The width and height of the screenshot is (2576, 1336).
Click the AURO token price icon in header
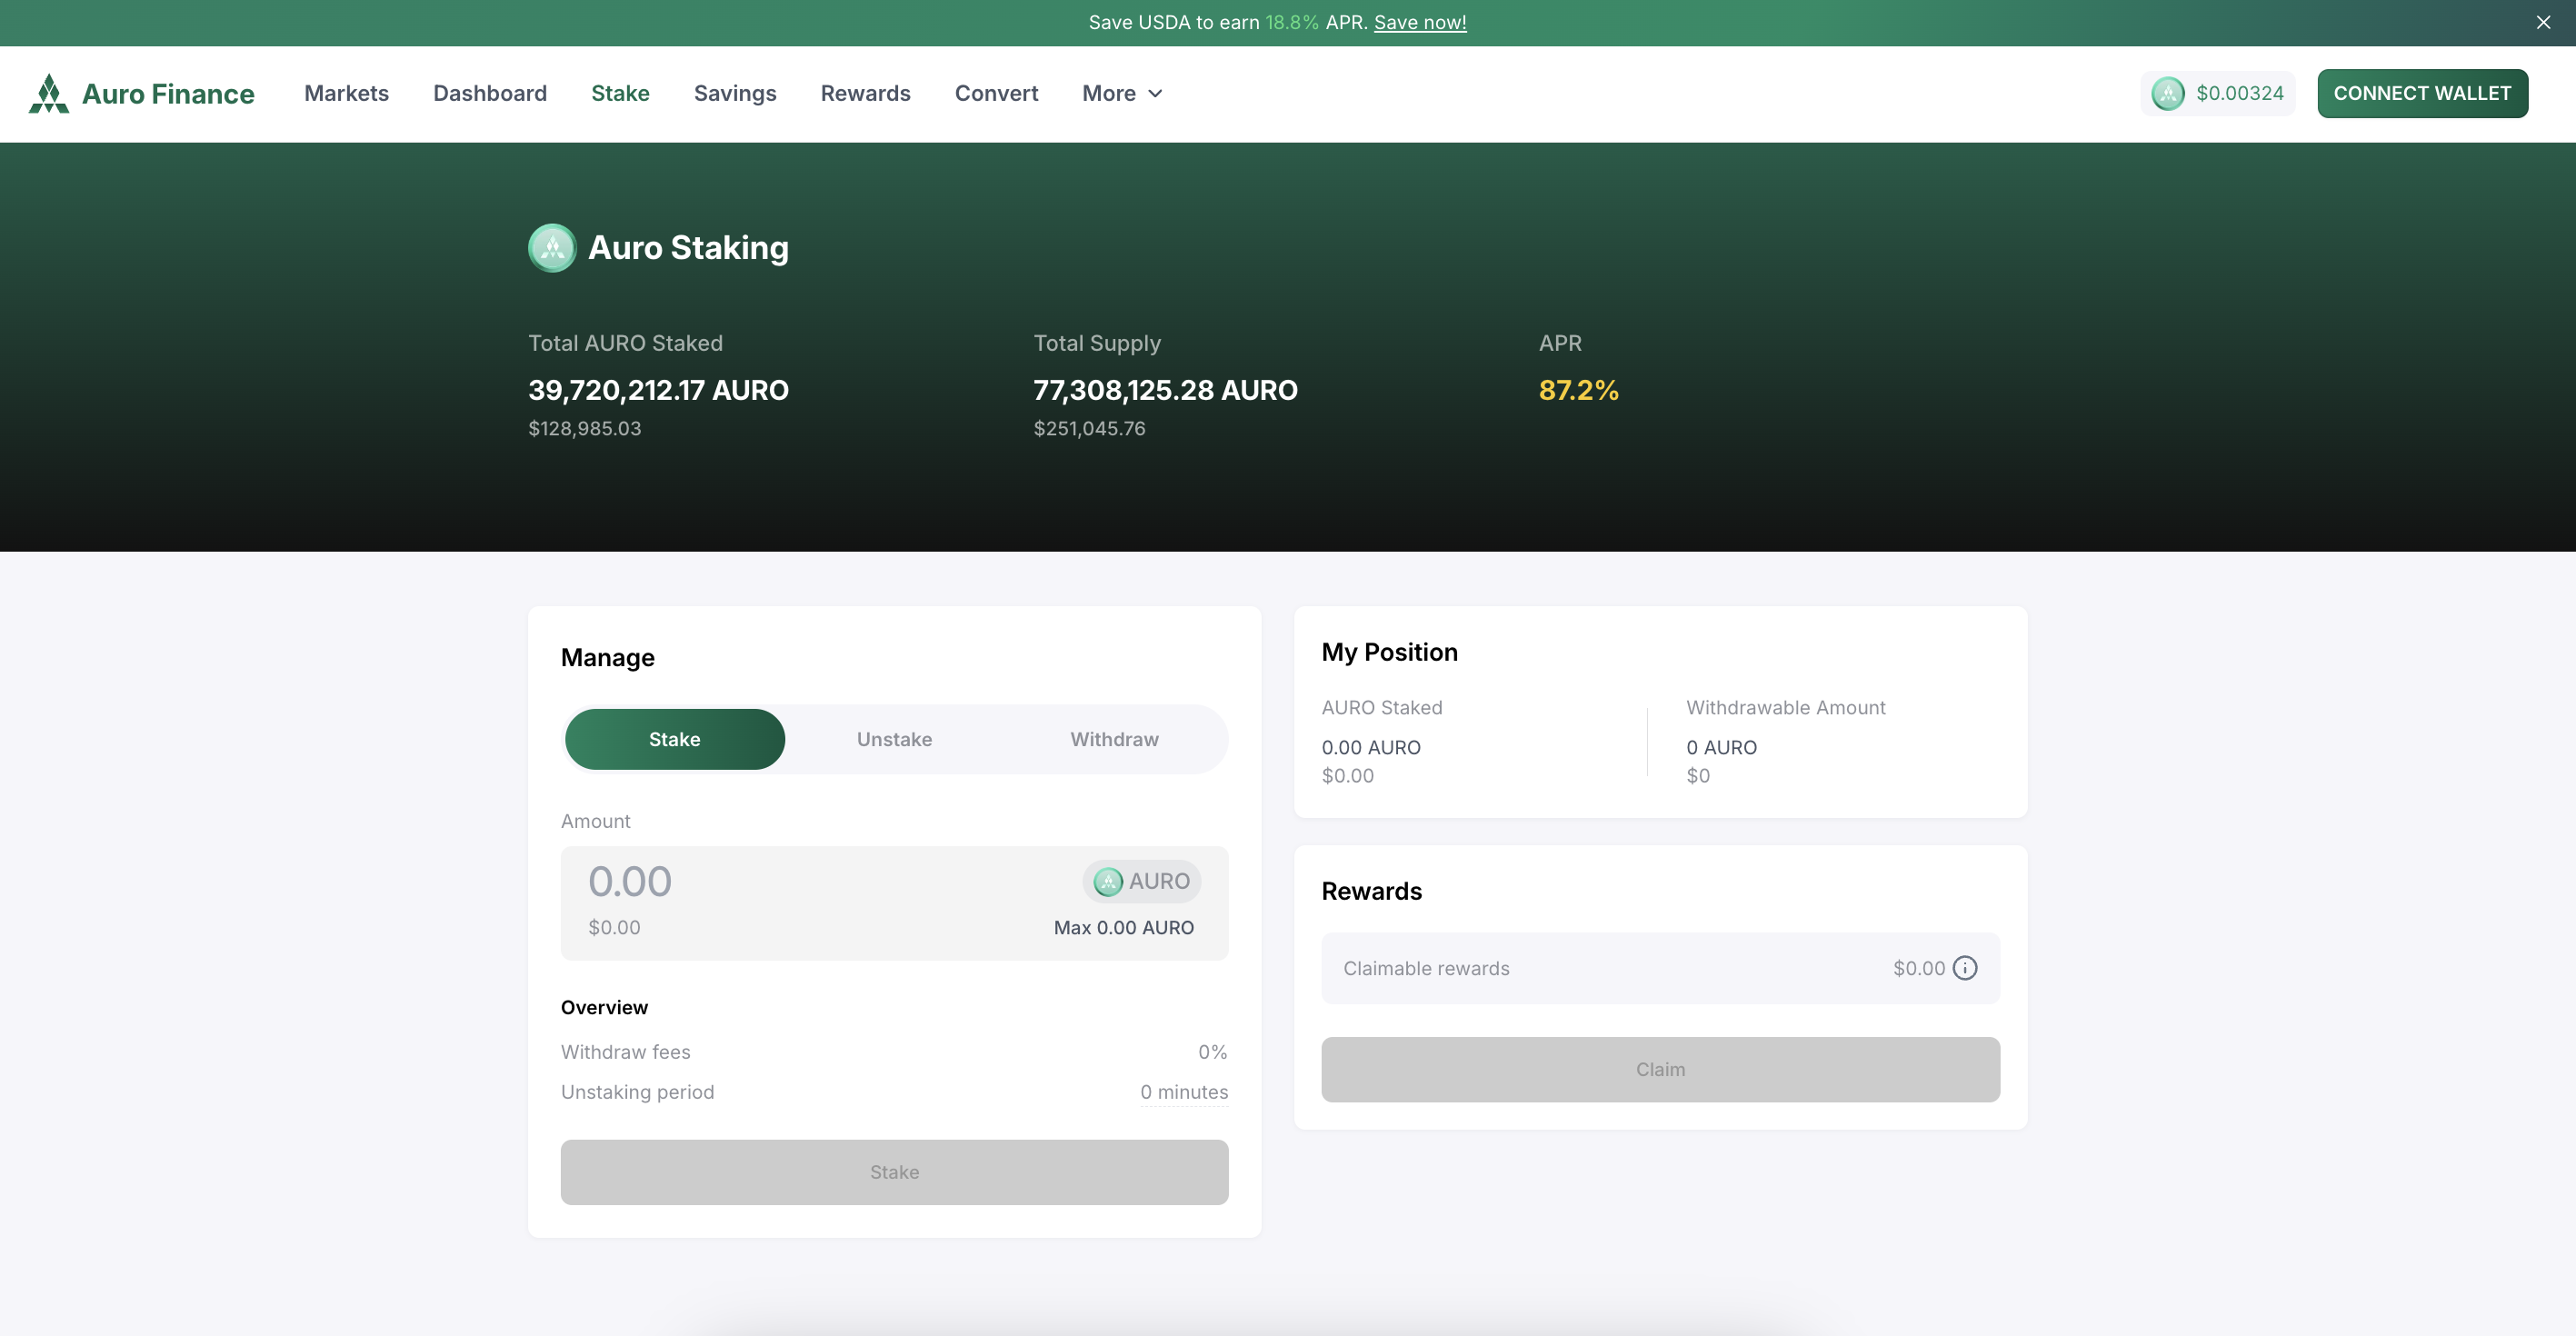point(2167,93)
